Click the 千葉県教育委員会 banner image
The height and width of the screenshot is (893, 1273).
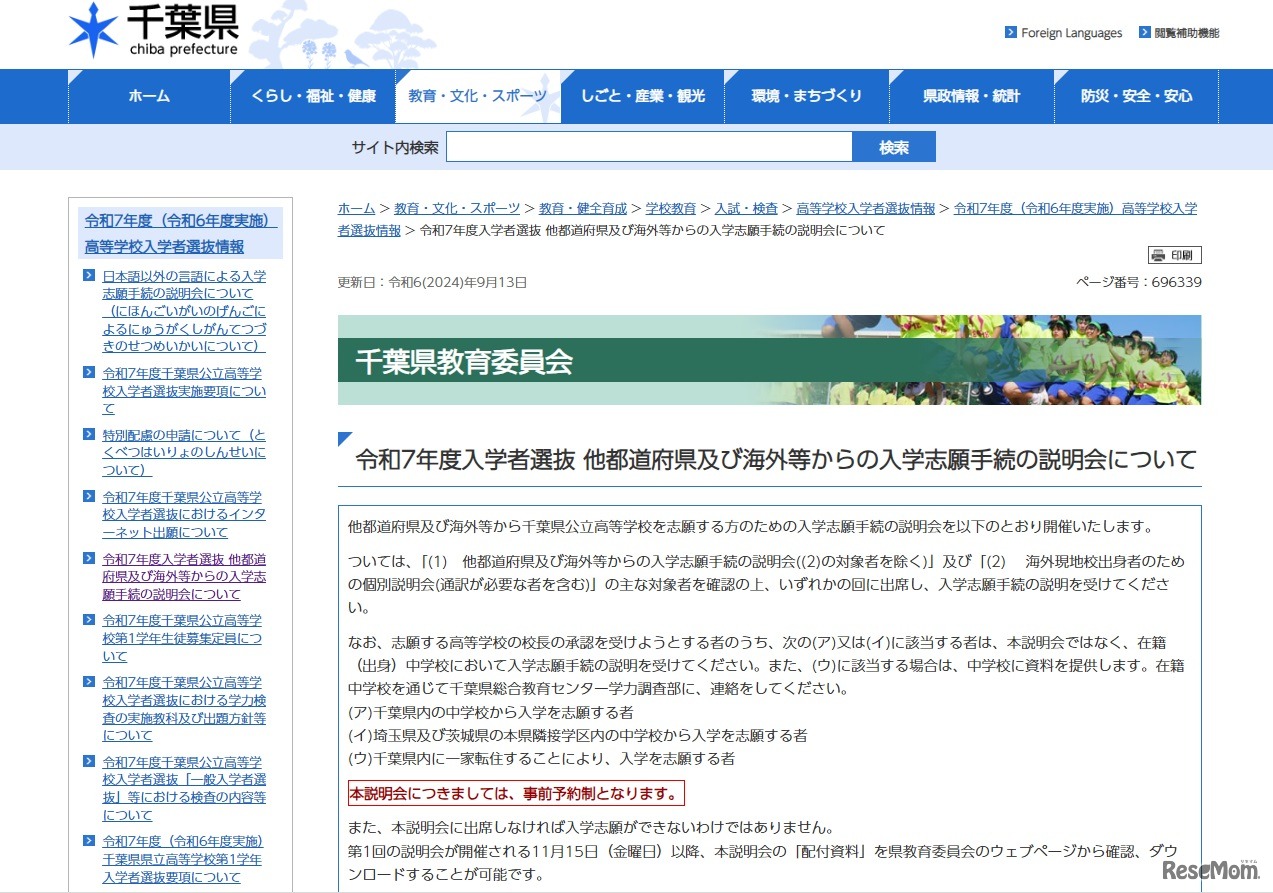[x=768, y=361]
